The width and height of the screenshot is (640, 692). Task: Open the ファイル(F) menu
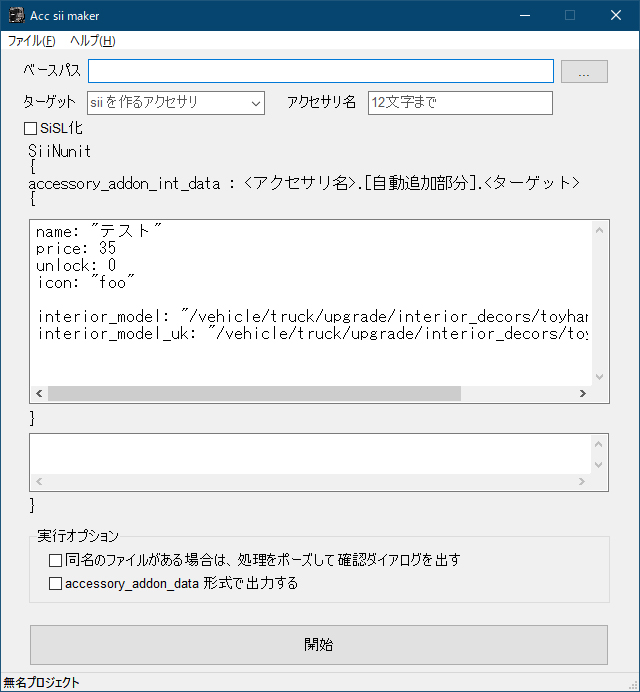32,41
